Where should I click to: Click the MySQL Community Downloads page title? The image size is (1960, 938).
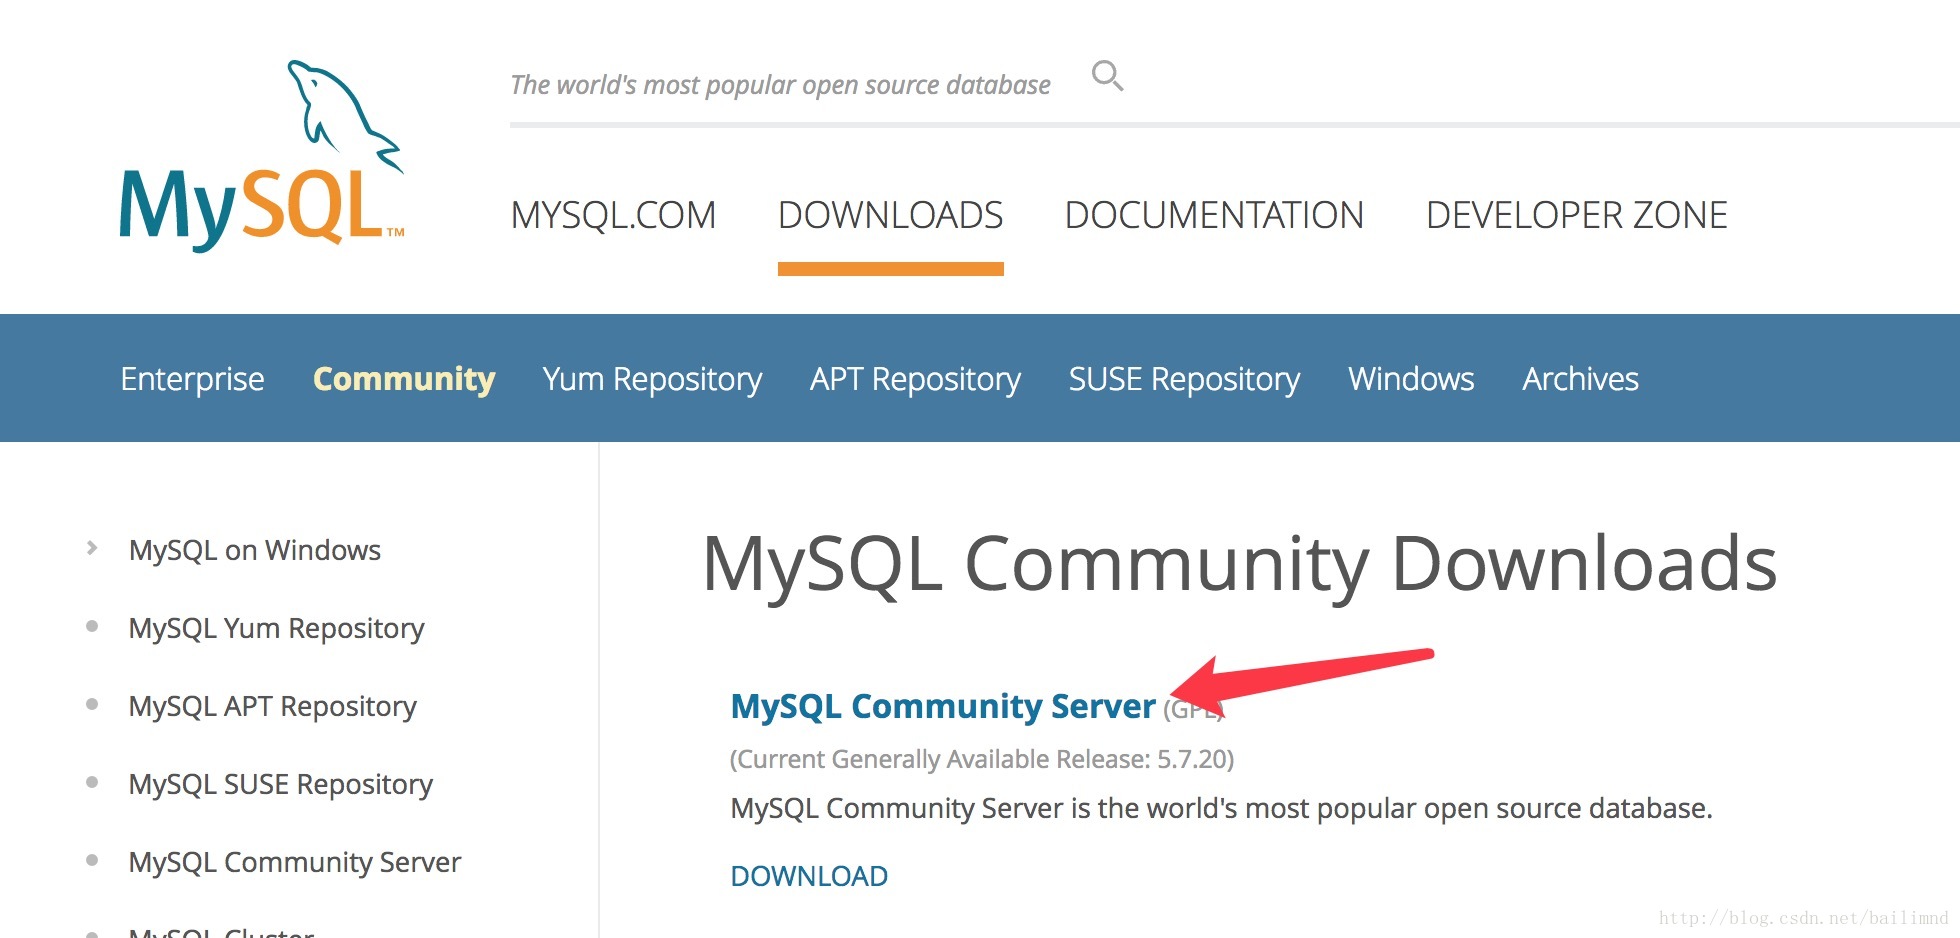tap(1240, 565)
